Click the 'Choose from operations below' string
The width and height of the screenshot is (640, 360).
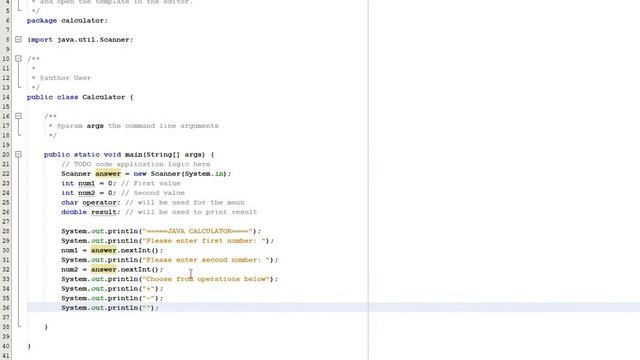coord(206,279)
